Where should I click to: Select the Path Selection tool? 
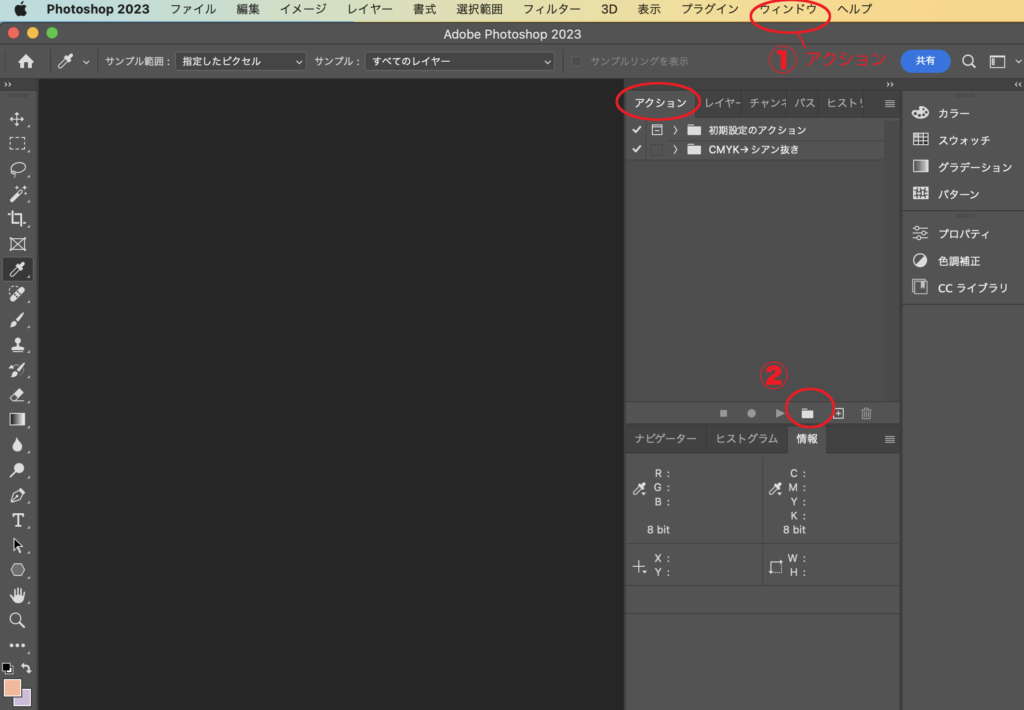point(18,545)
